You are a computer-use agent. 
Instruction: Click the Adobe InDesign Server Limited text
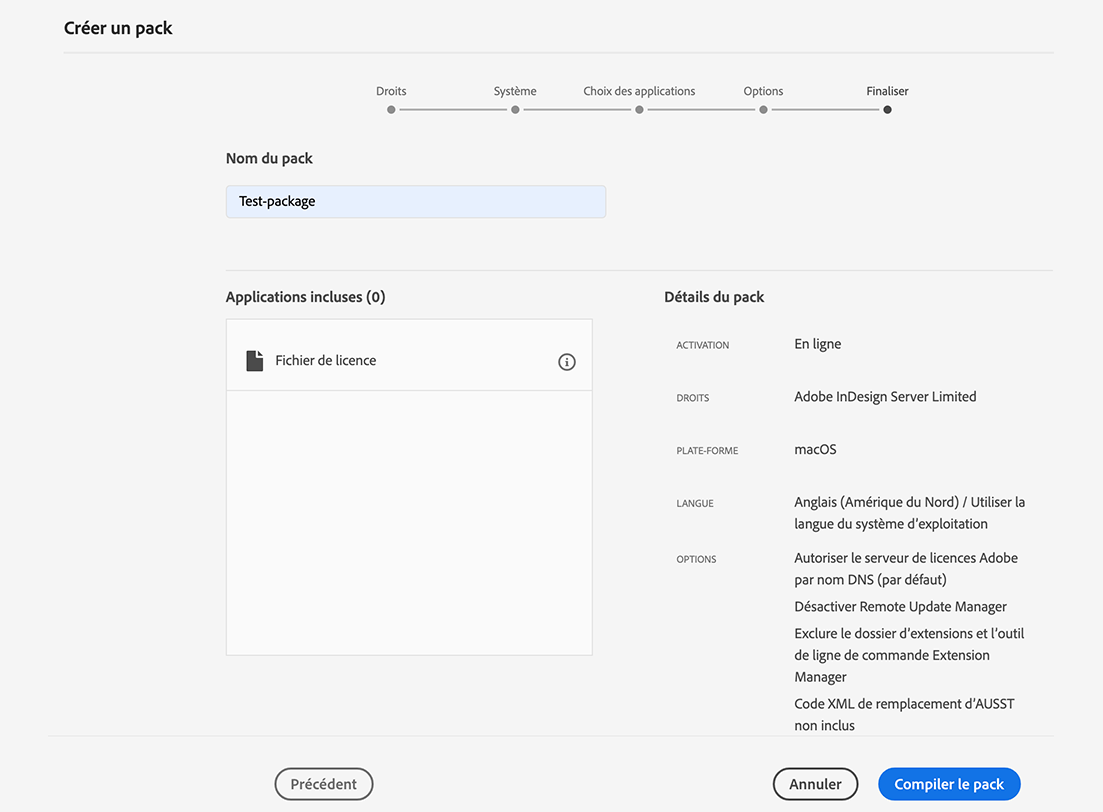pyautogui.click(x=885, y=397)
